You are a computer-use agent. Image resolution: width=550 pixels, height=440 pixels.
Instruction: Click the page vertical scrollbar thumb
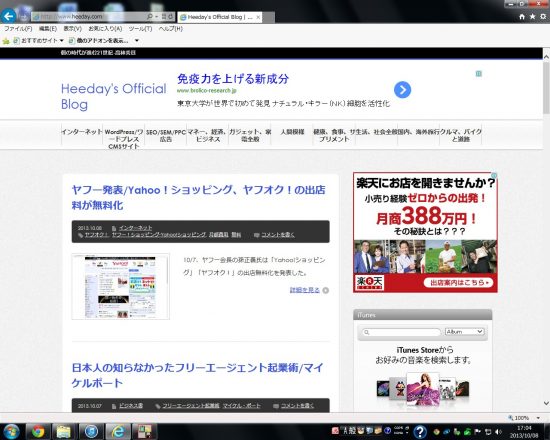pos(546,88)
